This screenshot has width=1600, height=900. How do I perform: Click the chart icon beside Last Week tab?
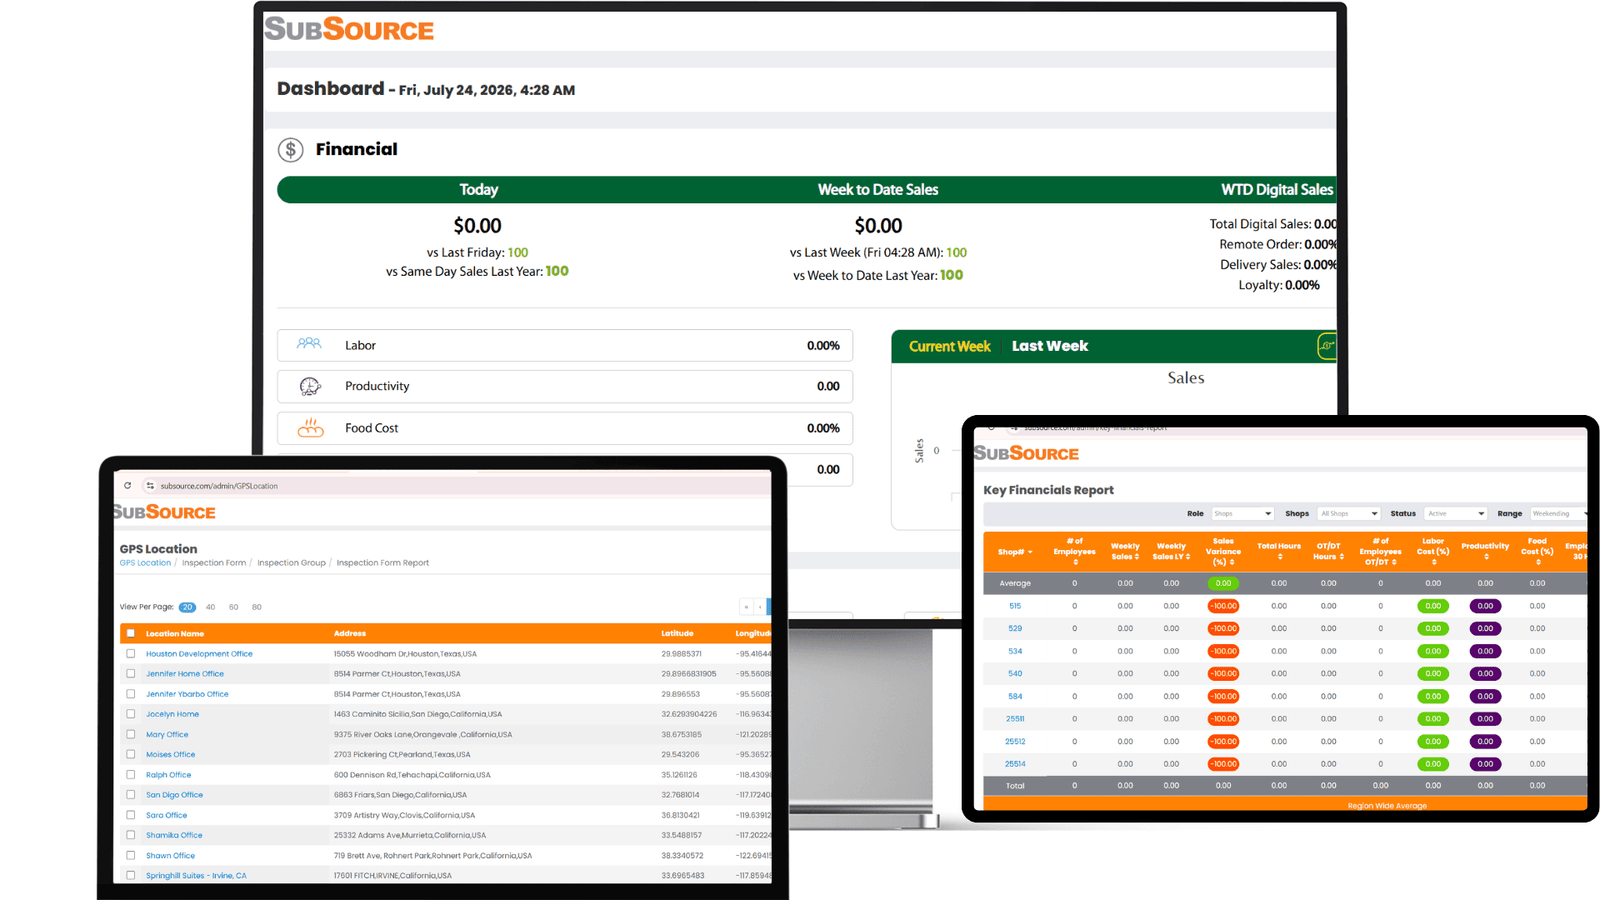tap(1327, 346)
